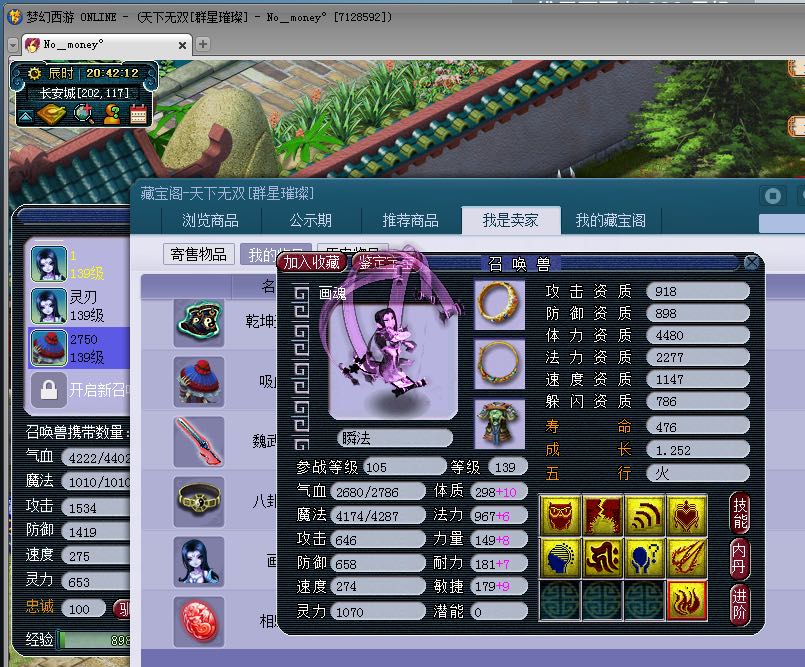The width and height of the screenshot is (805, 667).
Task: Click the gold ring equipment slot
Action: coord(499,304)
